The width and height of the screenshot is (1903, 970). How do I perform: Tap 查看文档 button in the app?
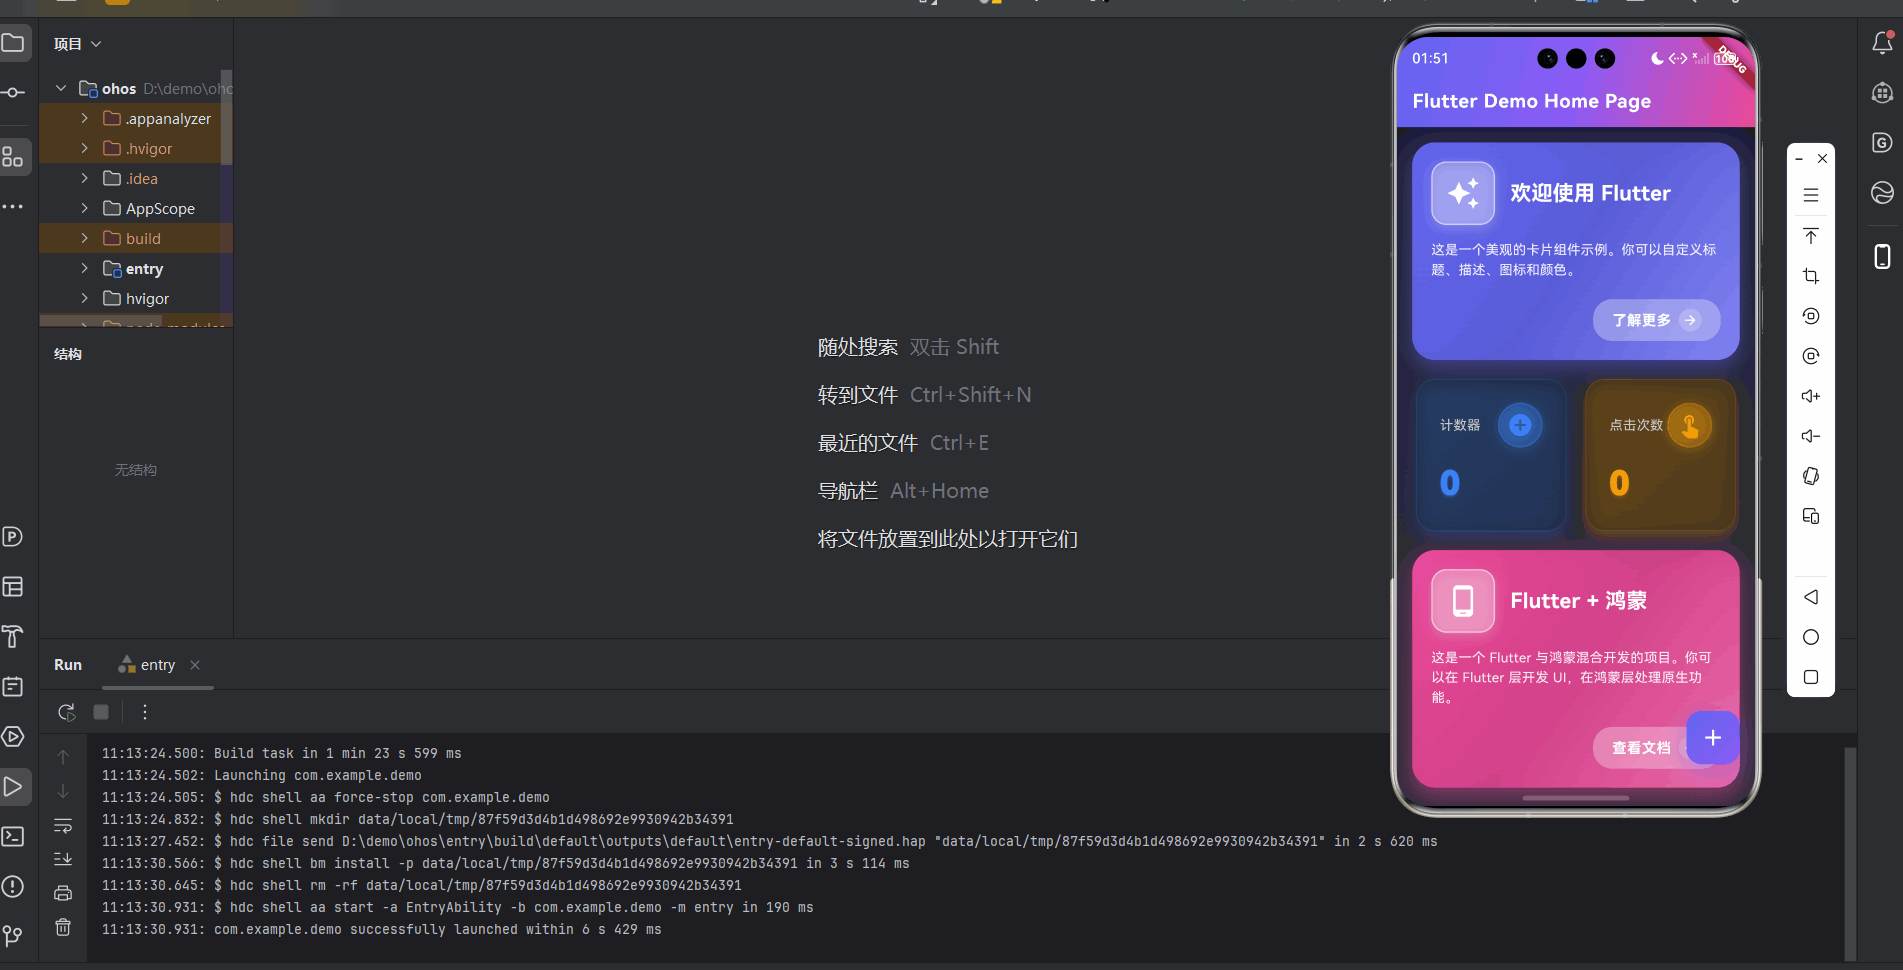1641,748
